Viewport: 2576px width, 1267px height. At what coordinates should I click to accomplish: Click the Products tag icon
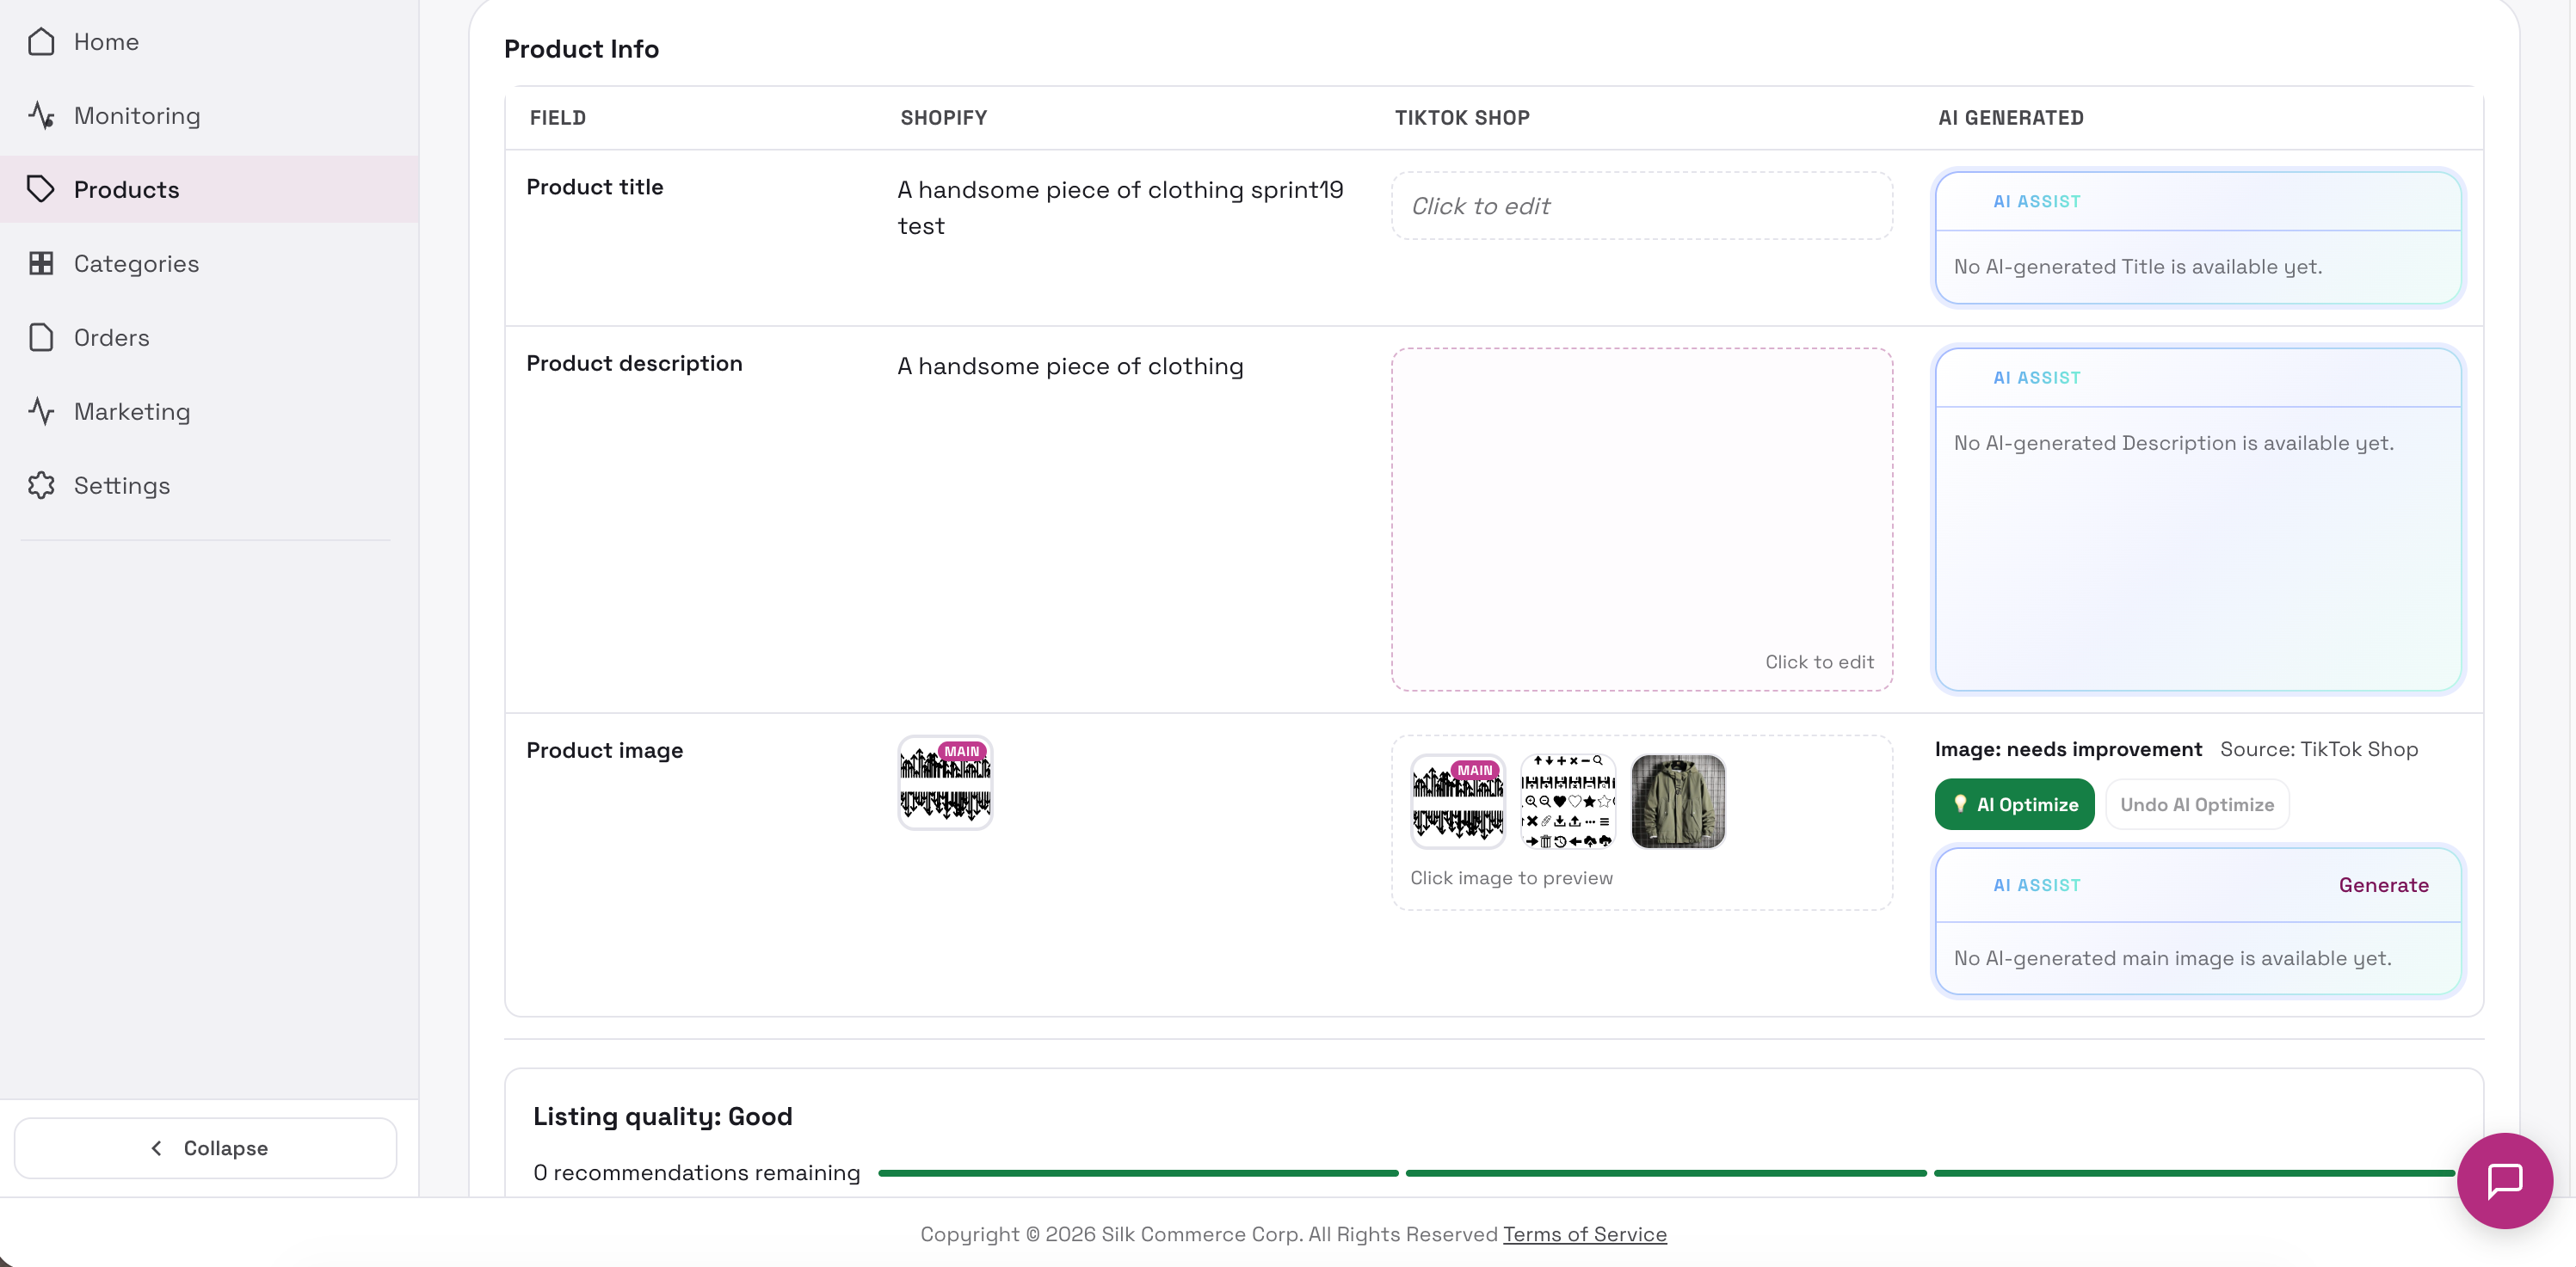[x=41, y=190]
